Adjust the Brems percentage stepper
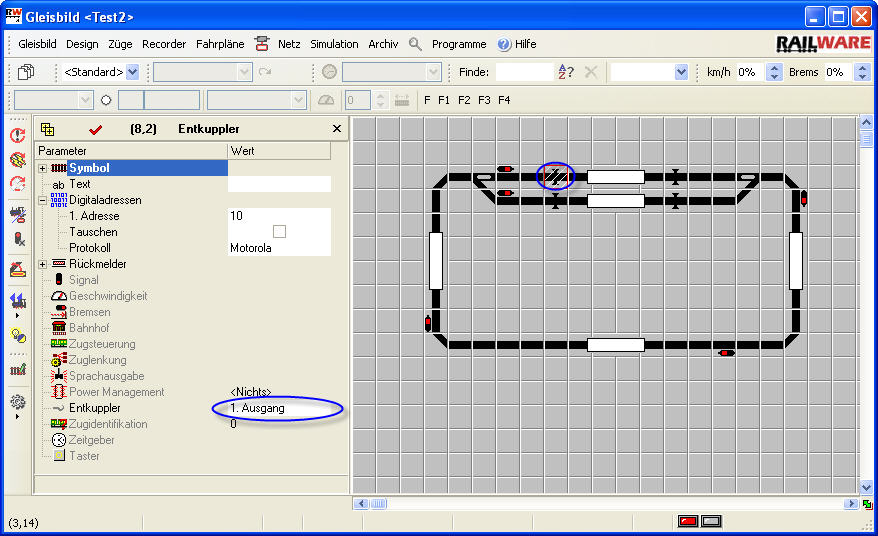The width and height of the screenshot is (878, 536). pos(862,72)
